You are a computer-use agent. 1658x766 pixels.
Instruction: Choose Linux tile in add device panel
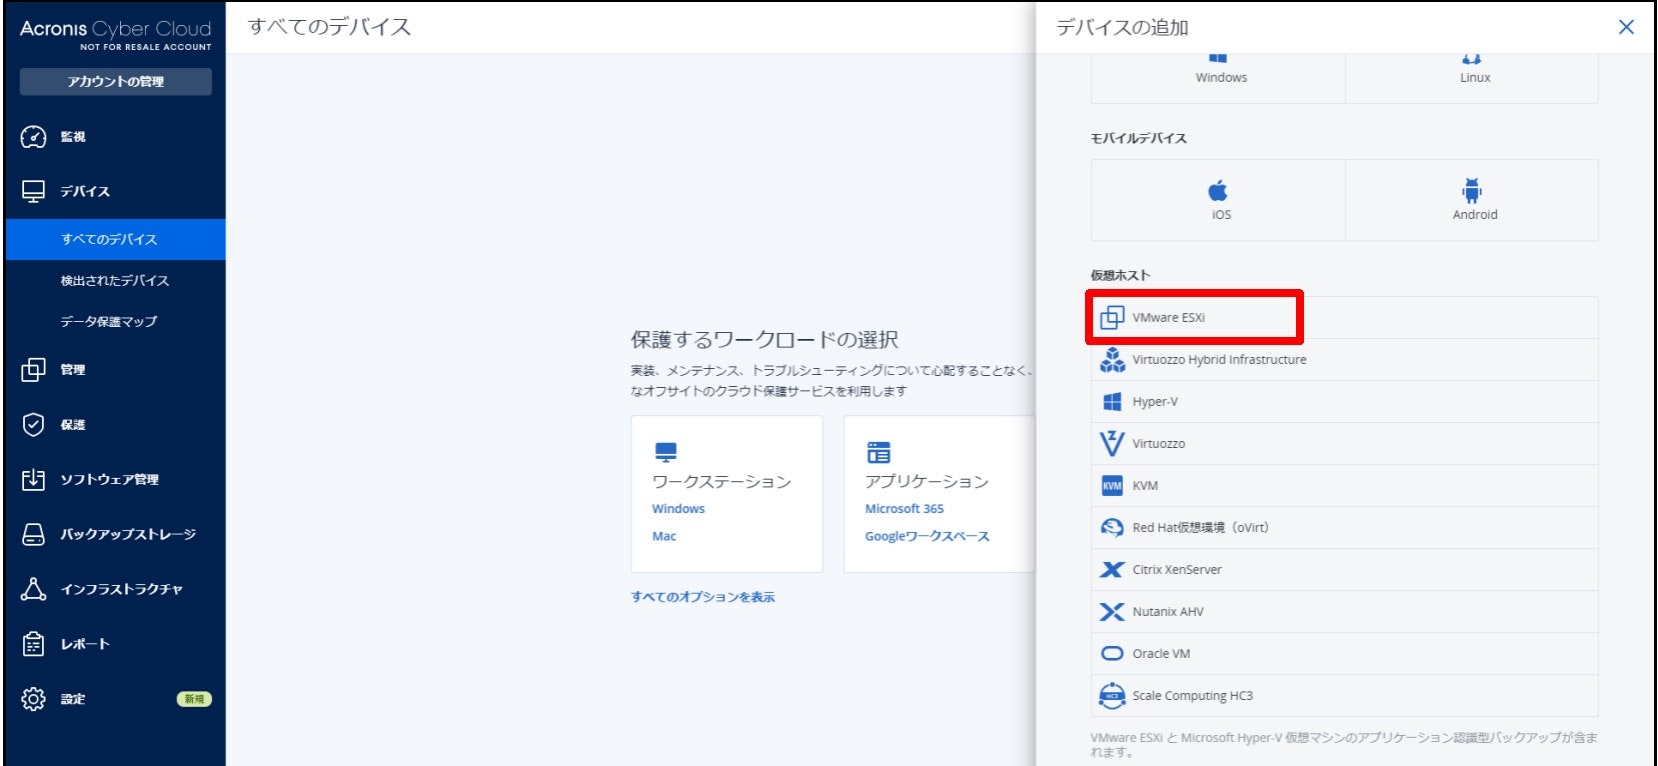[x=1472, y=78]
